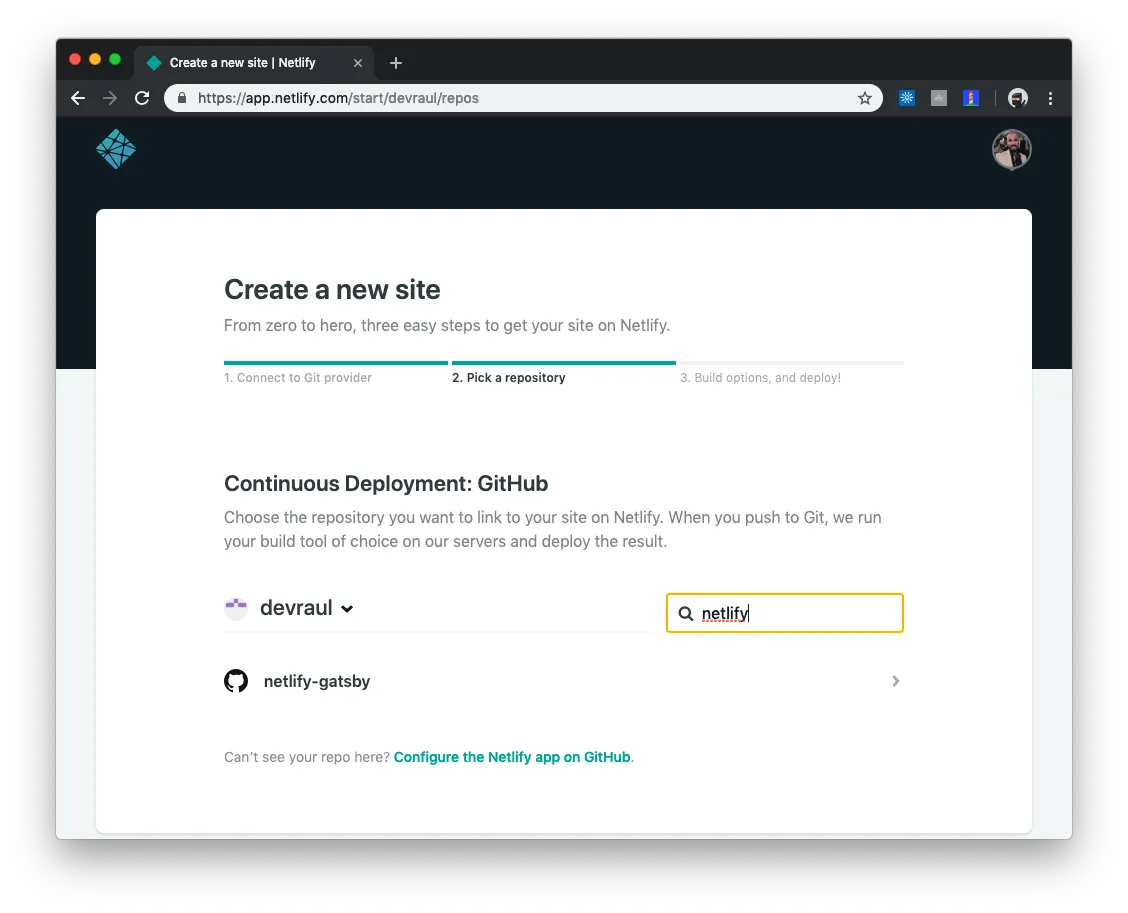This screenshot has height=913, width=1128.
Task: Click the Continuous Deployment: GitHub heading
Action: pos(386,483)
